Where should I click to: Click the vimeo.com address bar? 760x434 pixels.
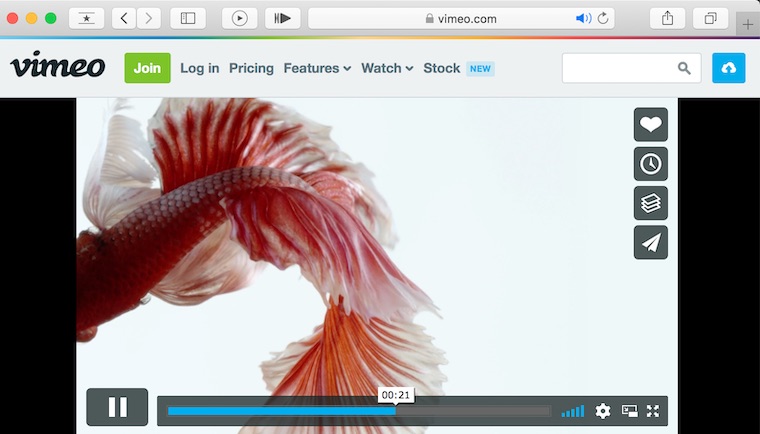pos(461,18)
